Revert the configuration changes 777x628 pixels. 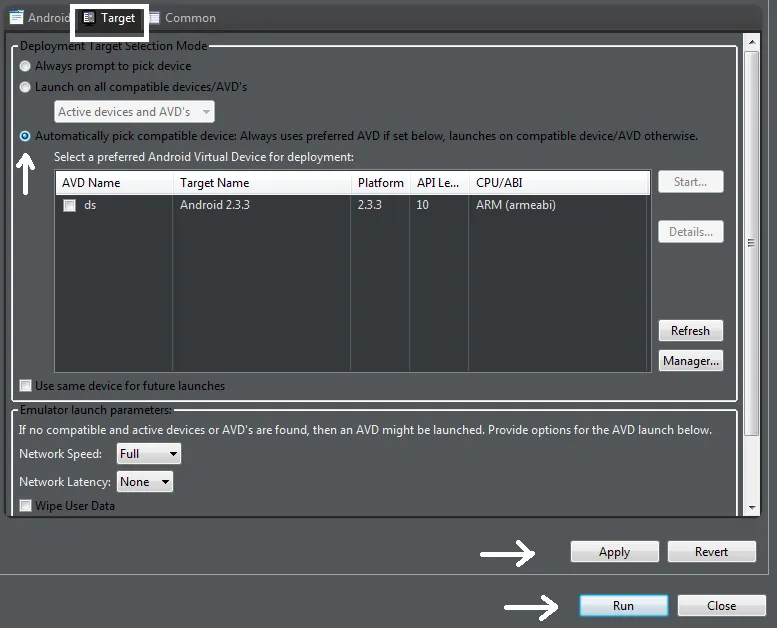pyautogui.click(x=712, y=552)
